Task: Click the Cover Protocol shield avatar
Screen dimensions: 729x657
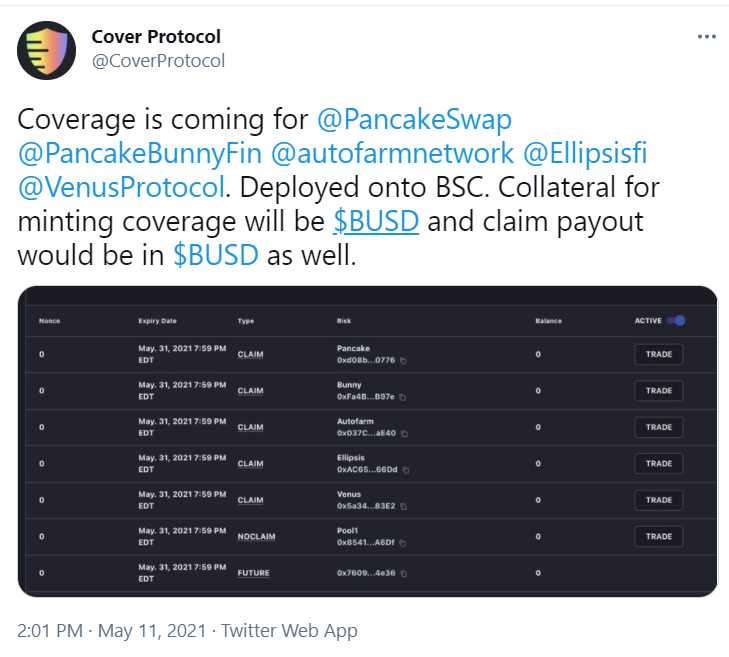Action: point(46,50)
